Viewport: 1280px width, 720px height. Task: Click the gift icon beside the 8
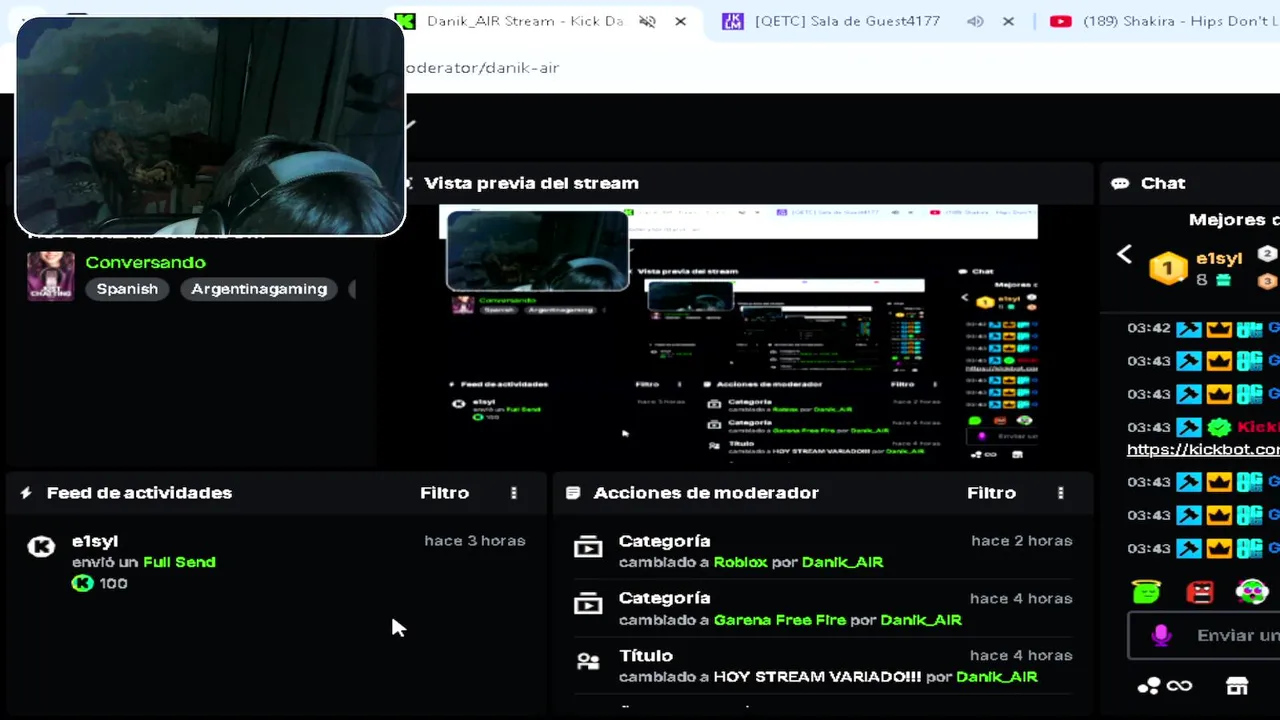point(1223,281)
